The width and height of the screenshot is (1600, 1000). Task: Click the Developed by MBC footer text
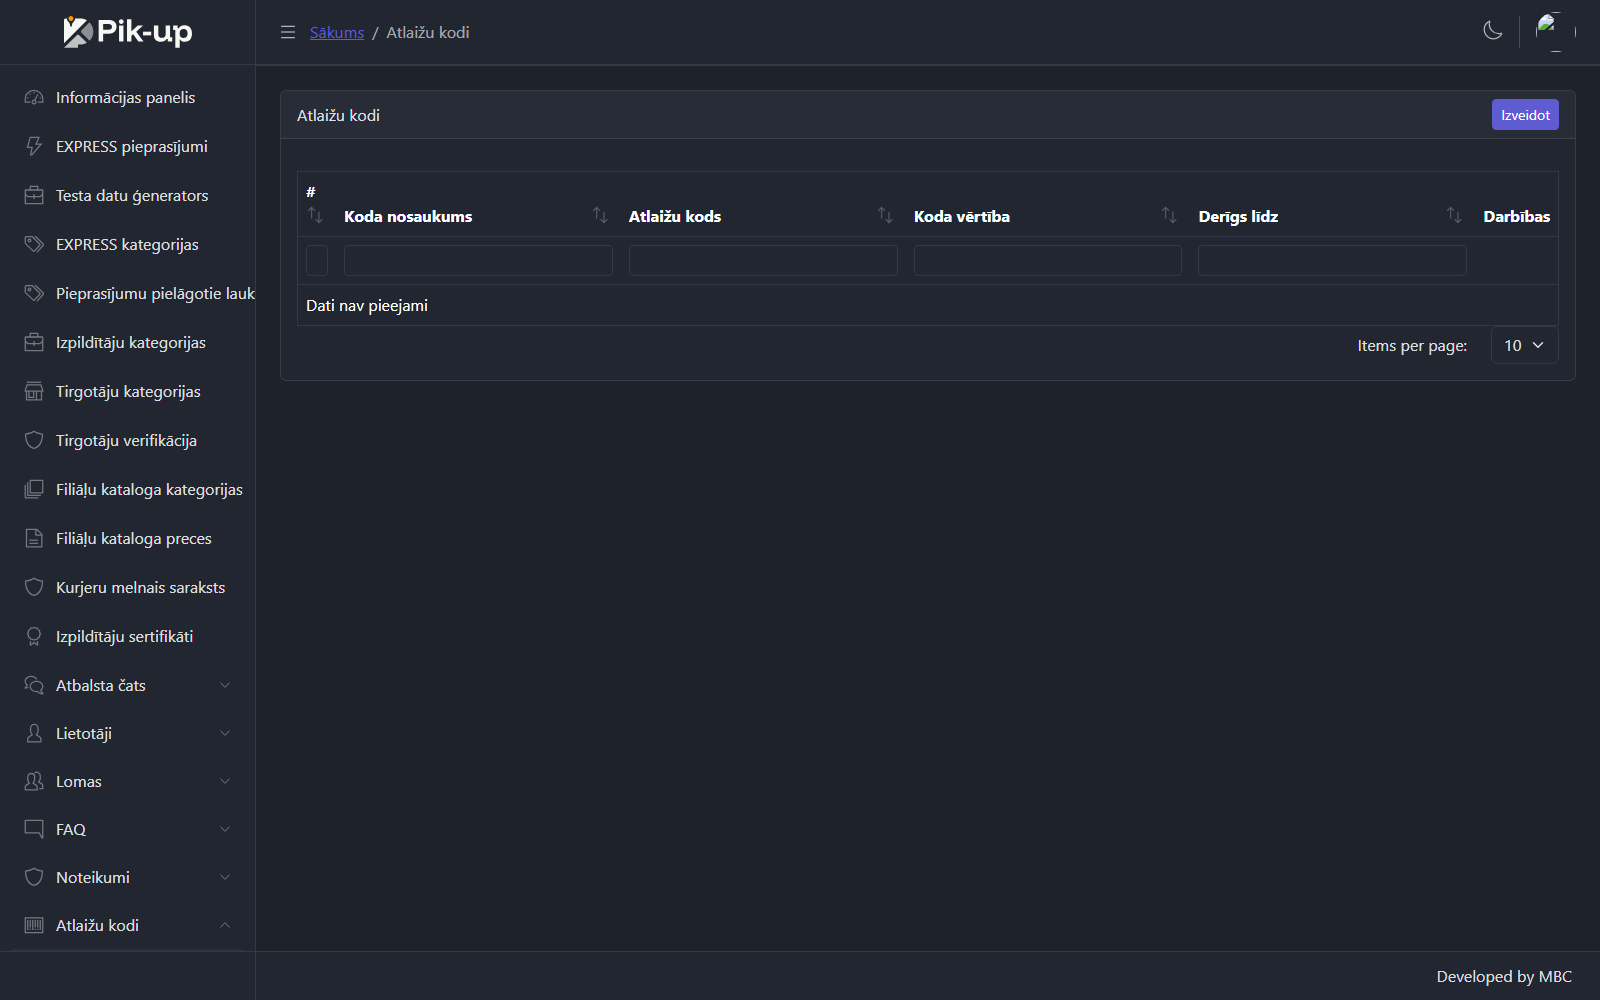pyautogui.click(x=1504, y=976)
